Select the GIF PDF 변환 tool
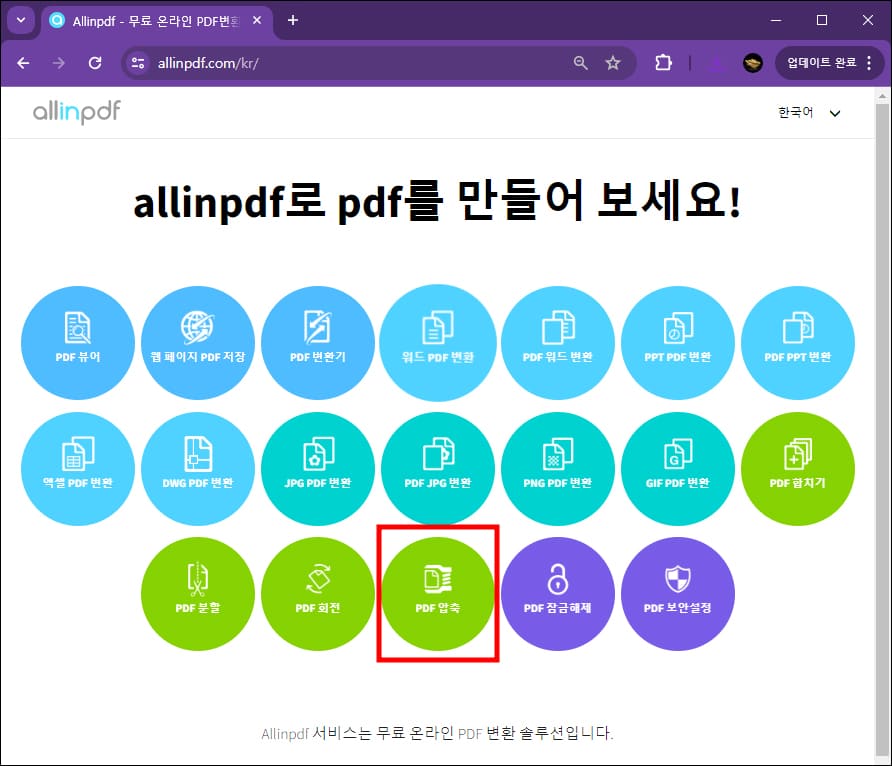This screenshot has height=766, width=892. [678, 468]
